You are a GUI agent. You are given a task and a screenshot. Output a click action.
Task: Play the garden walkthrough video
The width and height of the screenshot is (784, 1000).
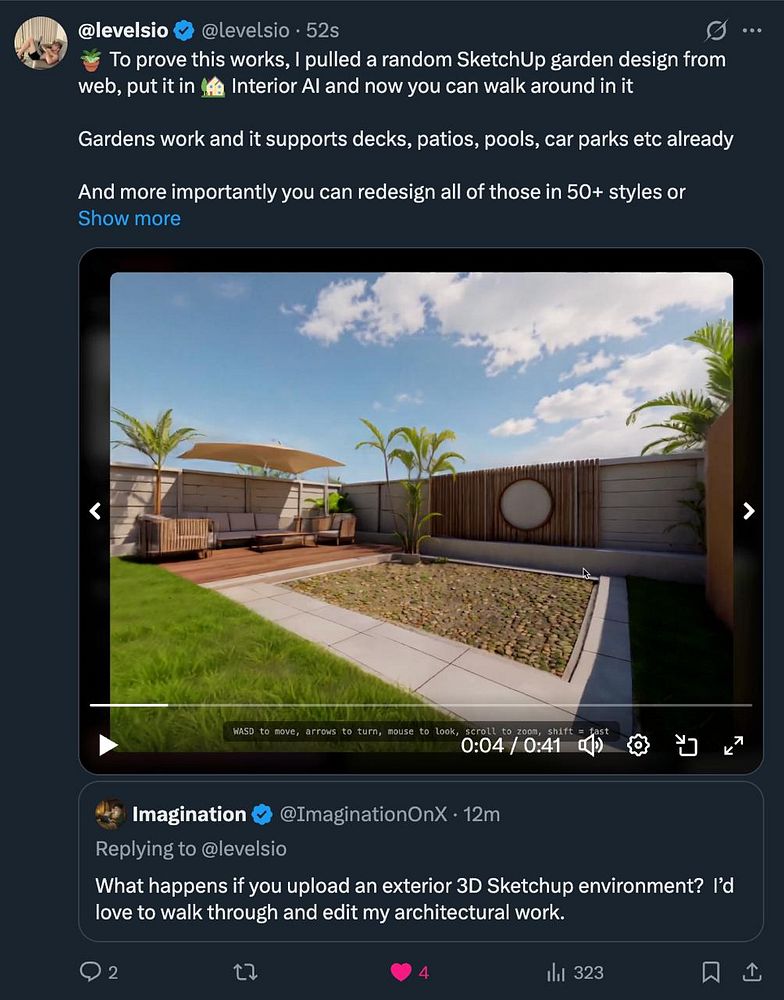point(108,744)
